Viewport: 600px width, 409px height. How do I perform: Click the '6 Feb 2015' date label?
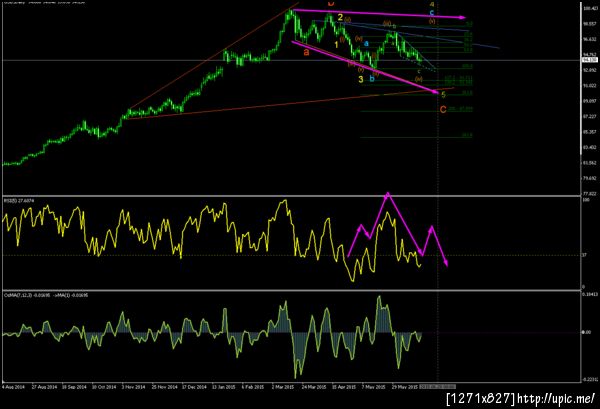pyautogui.click(x=253, y=387)
